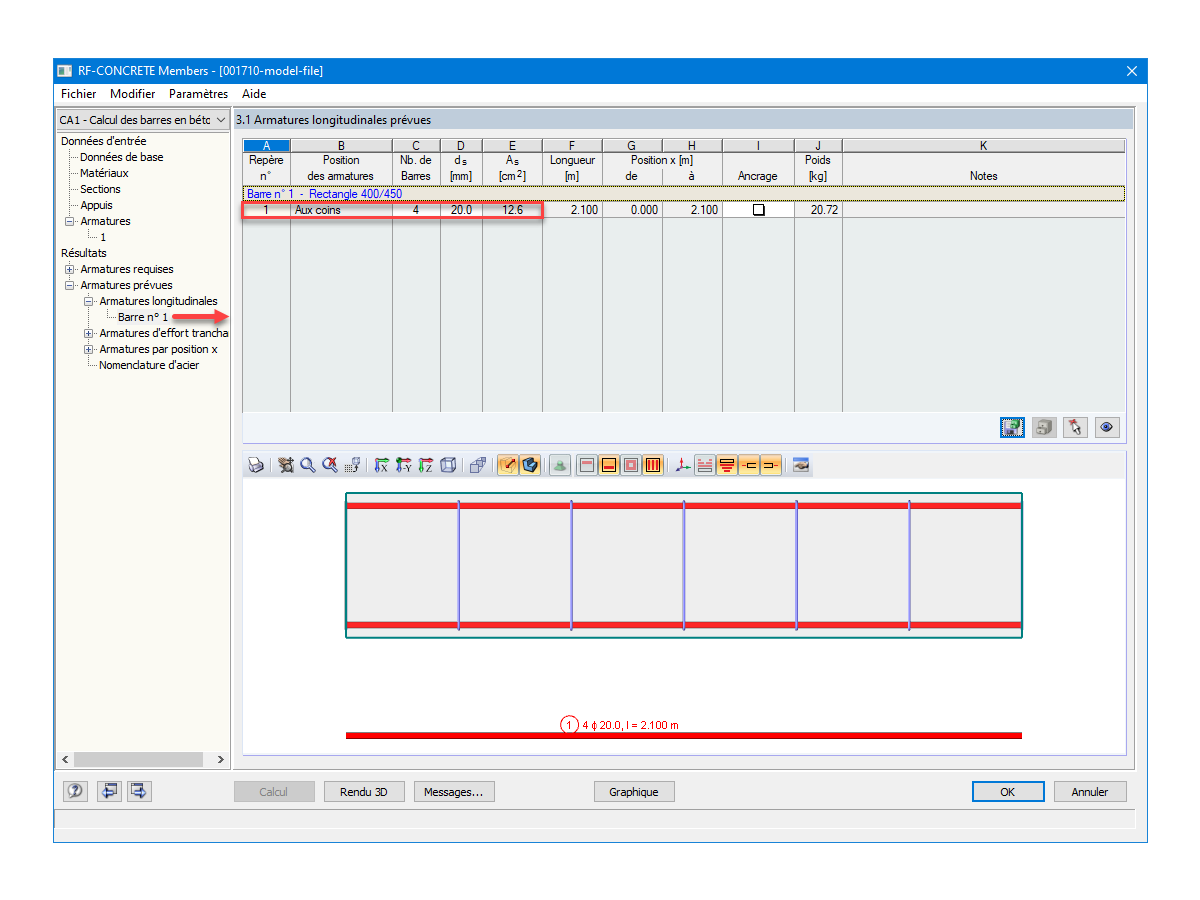The height and width of the screenshot is (900, 1200).
Task: Click the Graphique button
Action: coord(634,791)
